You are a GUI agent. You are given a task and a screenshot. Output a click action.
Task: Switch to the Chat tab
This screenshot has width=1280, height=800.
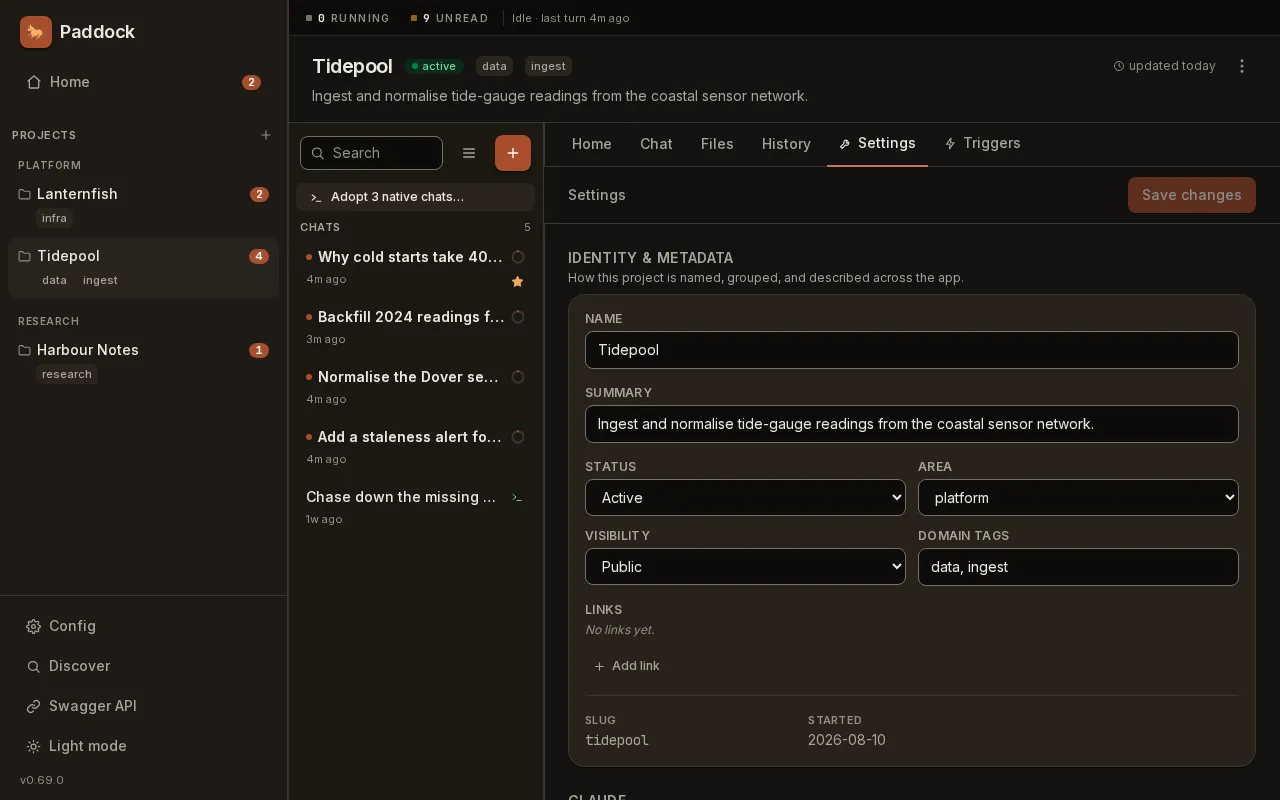tap(656, 144)
